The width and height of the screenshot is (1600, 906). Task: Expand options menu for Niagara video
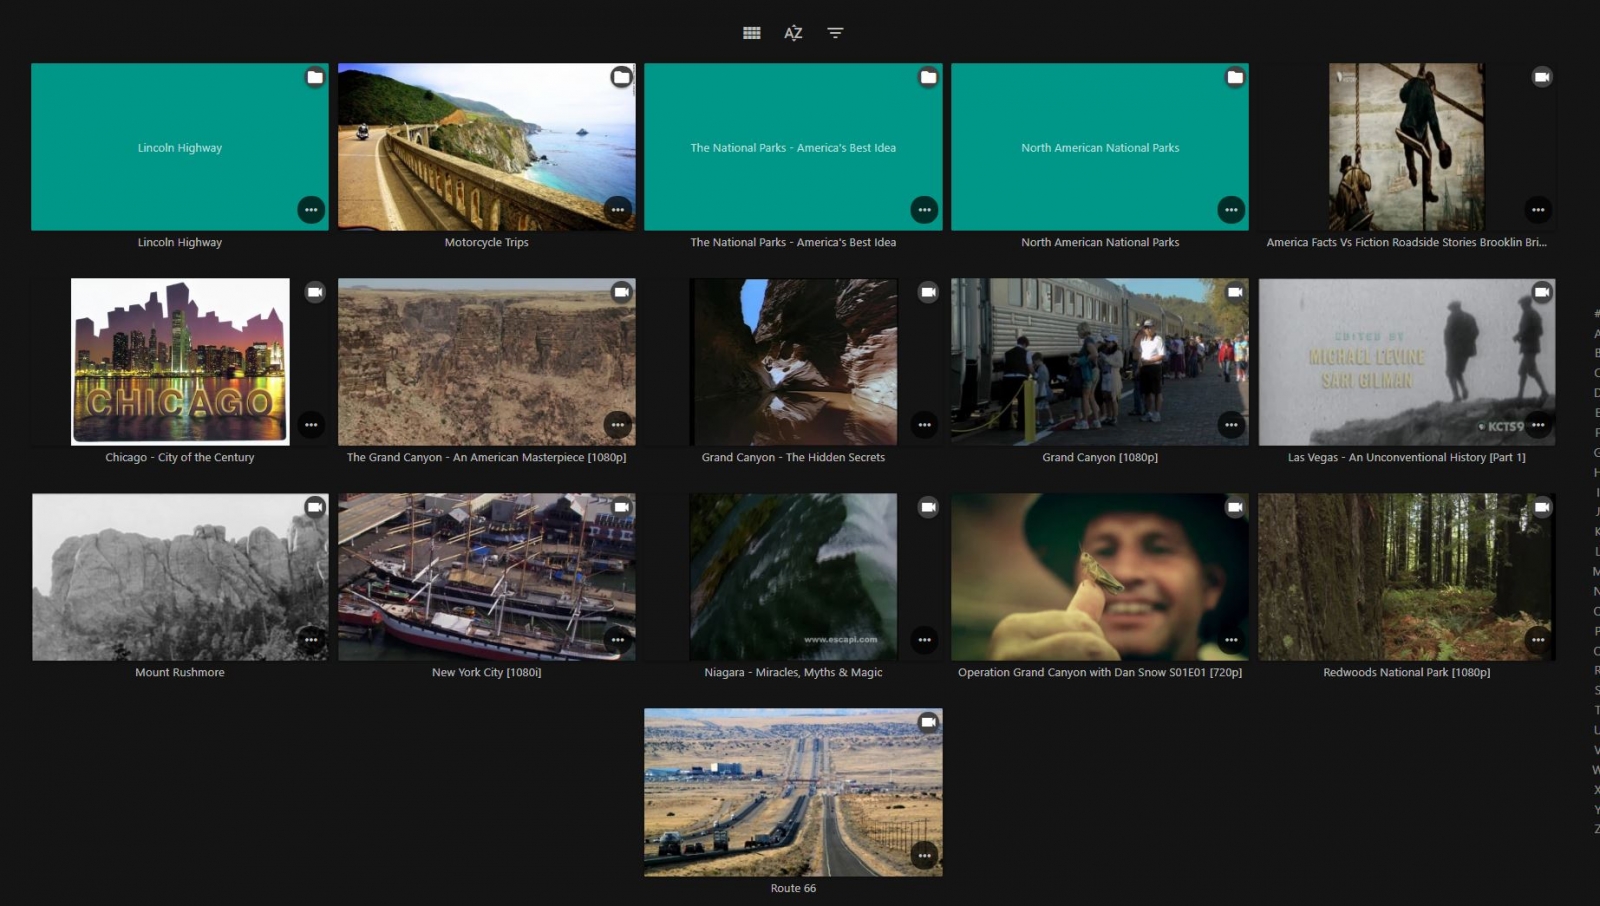(x=924, y=640)
